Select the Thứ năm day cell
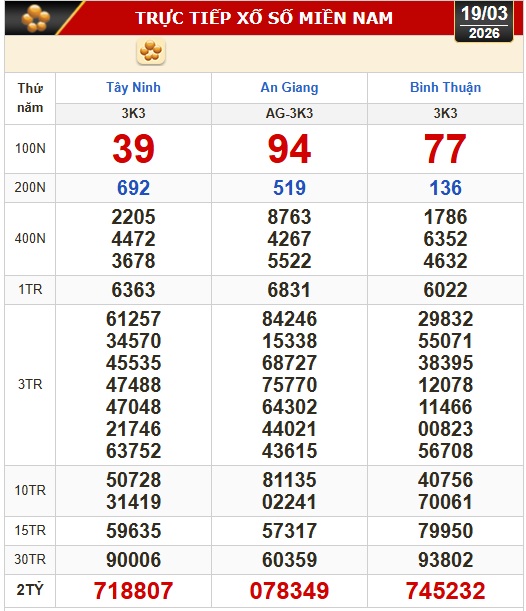This screenshot has height=611, width=526. pos(30,98)
